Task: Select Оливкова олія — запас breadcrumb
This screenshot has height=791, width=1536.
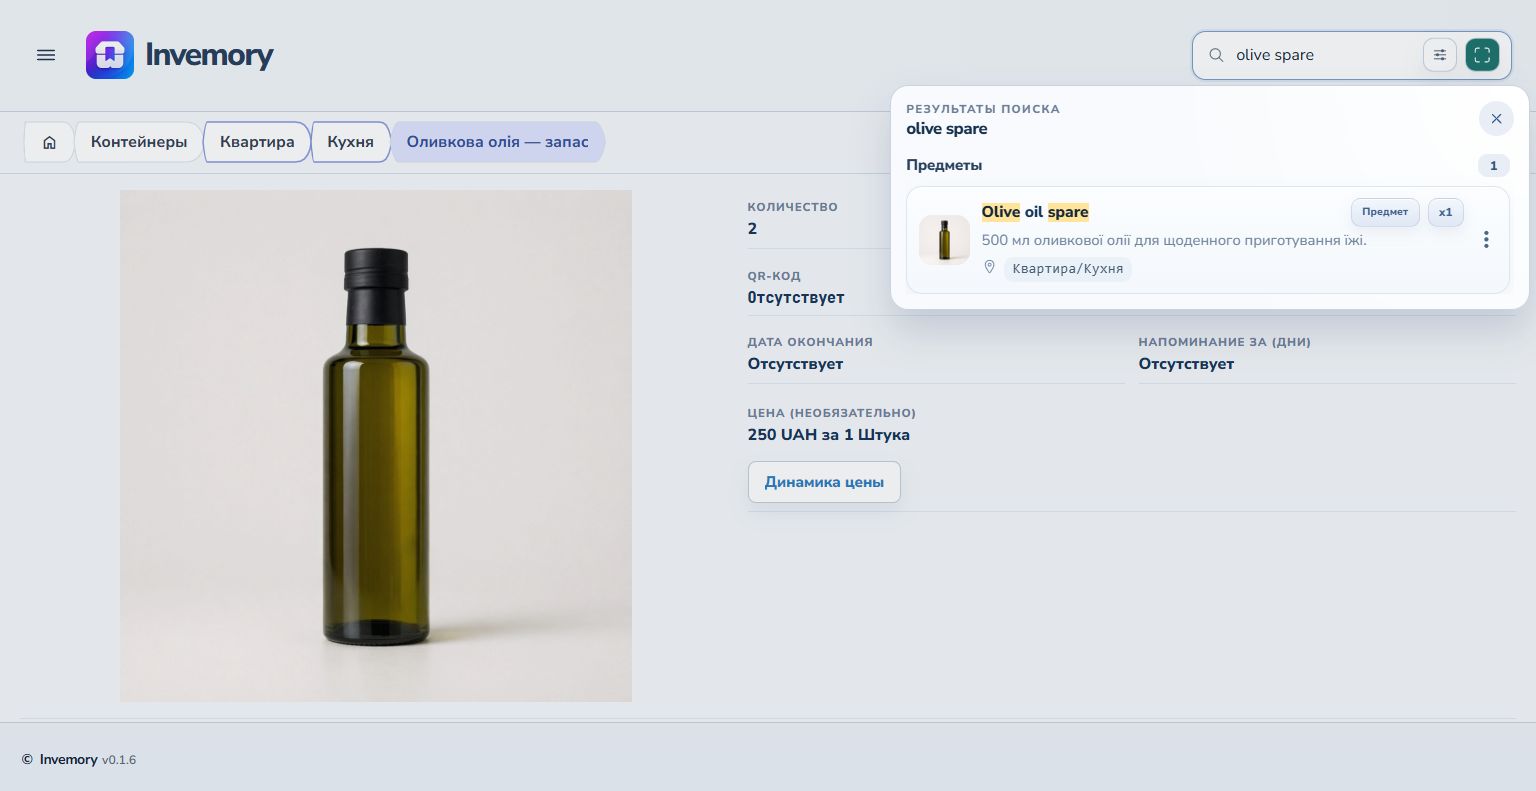Action: click(x=497, y=142)
